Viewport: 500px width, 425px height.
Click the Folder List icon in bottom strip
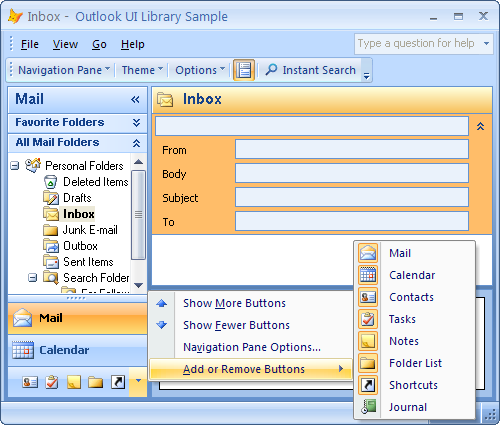coord(96,382)
